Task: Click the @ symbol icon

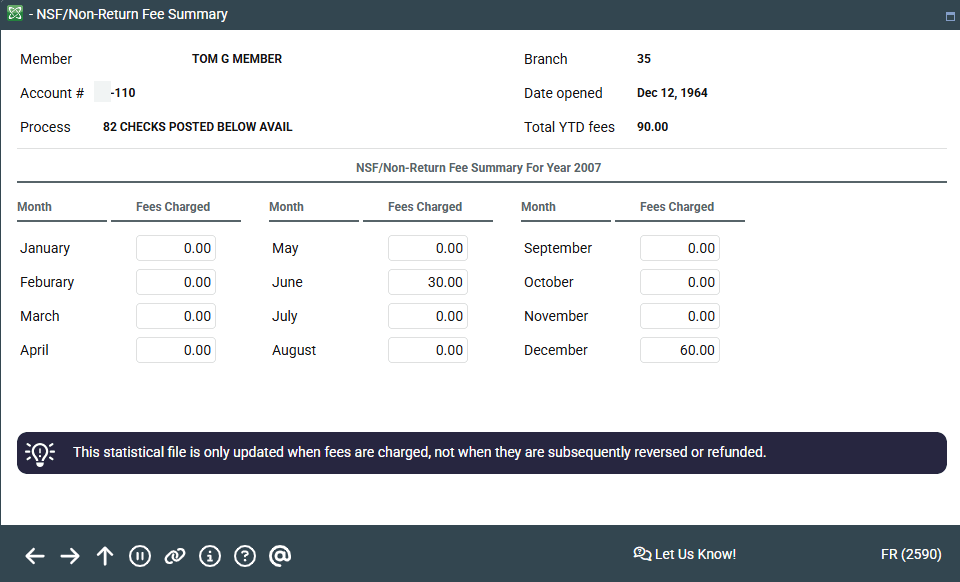Action: tap(280, 556)
